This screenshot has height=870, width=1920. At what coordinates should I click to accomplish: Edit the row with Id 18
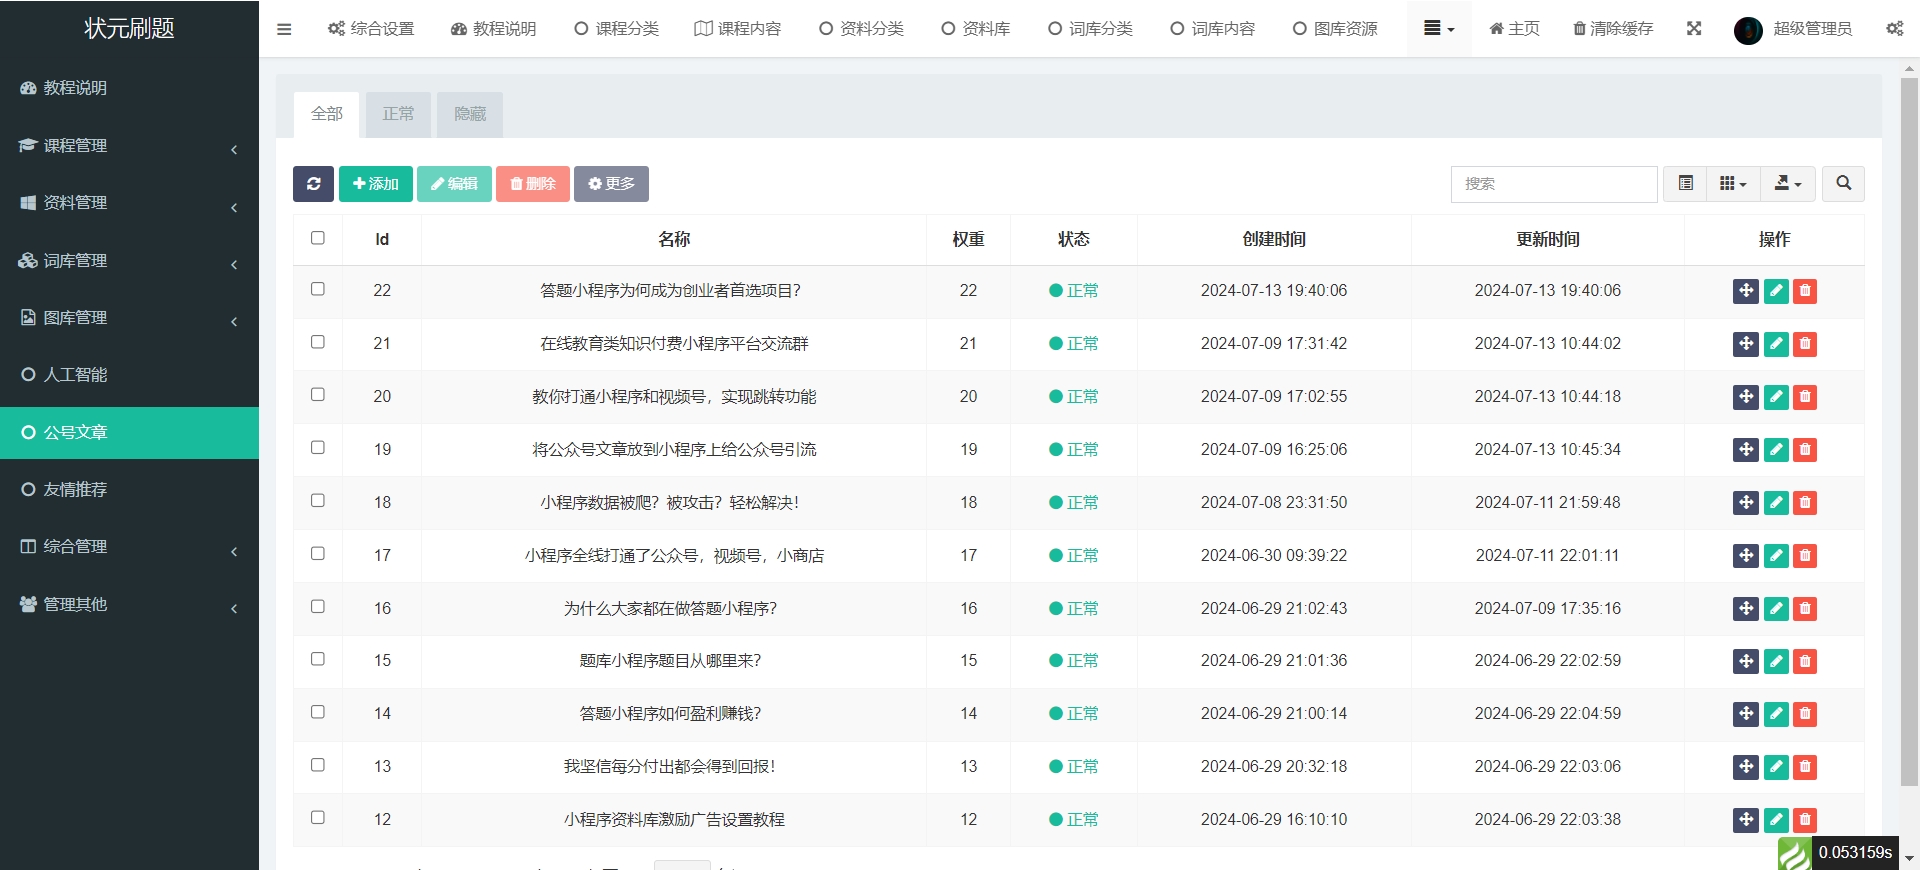(x=1776, y=503)
